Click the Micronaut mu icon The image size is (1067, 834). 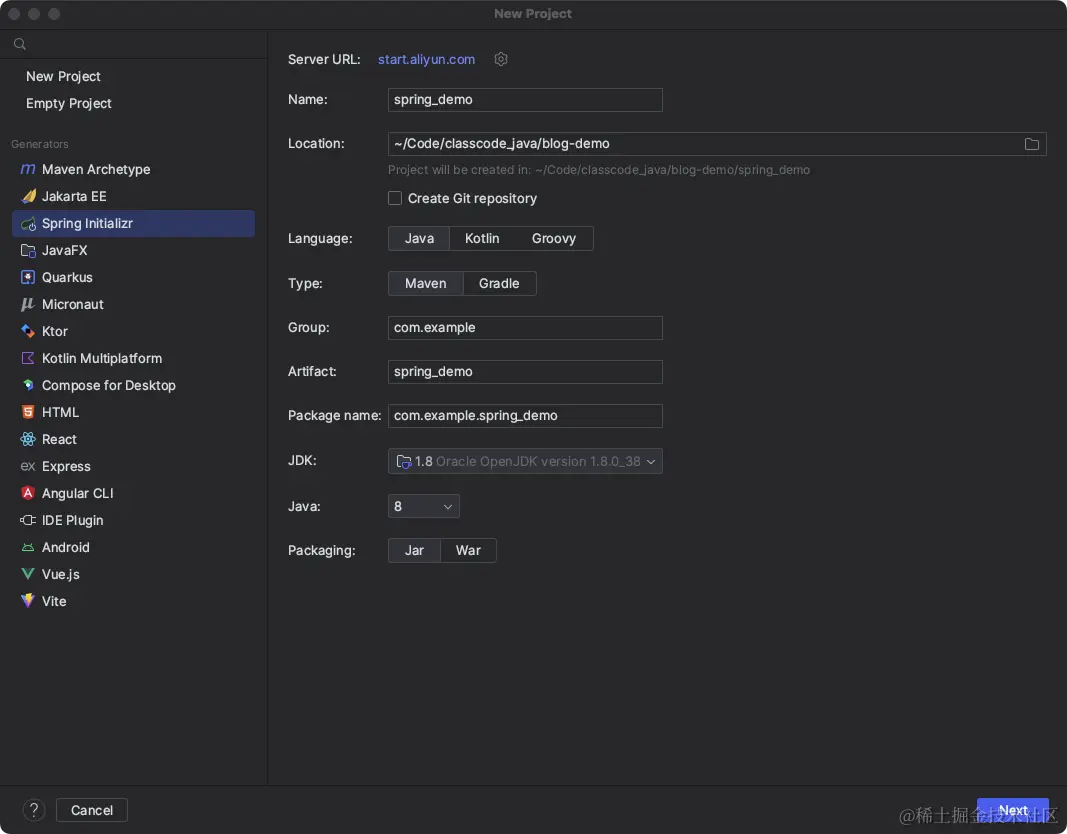click(28, 304)
